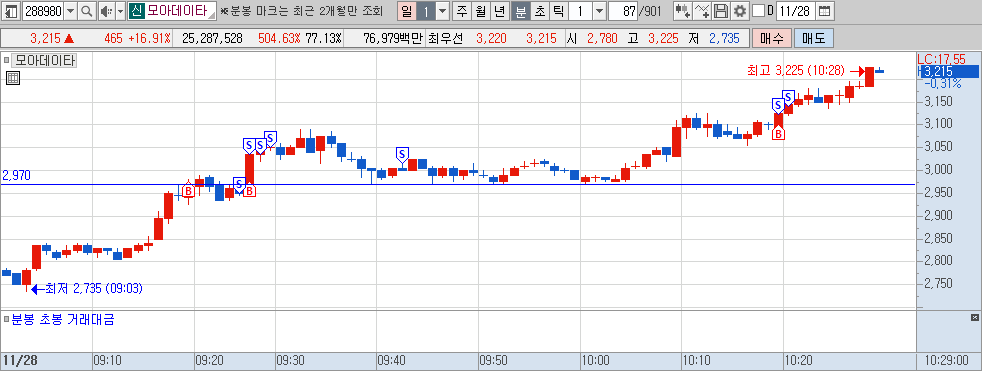Switch to the 주 weekly period tab

pos(462,11)
